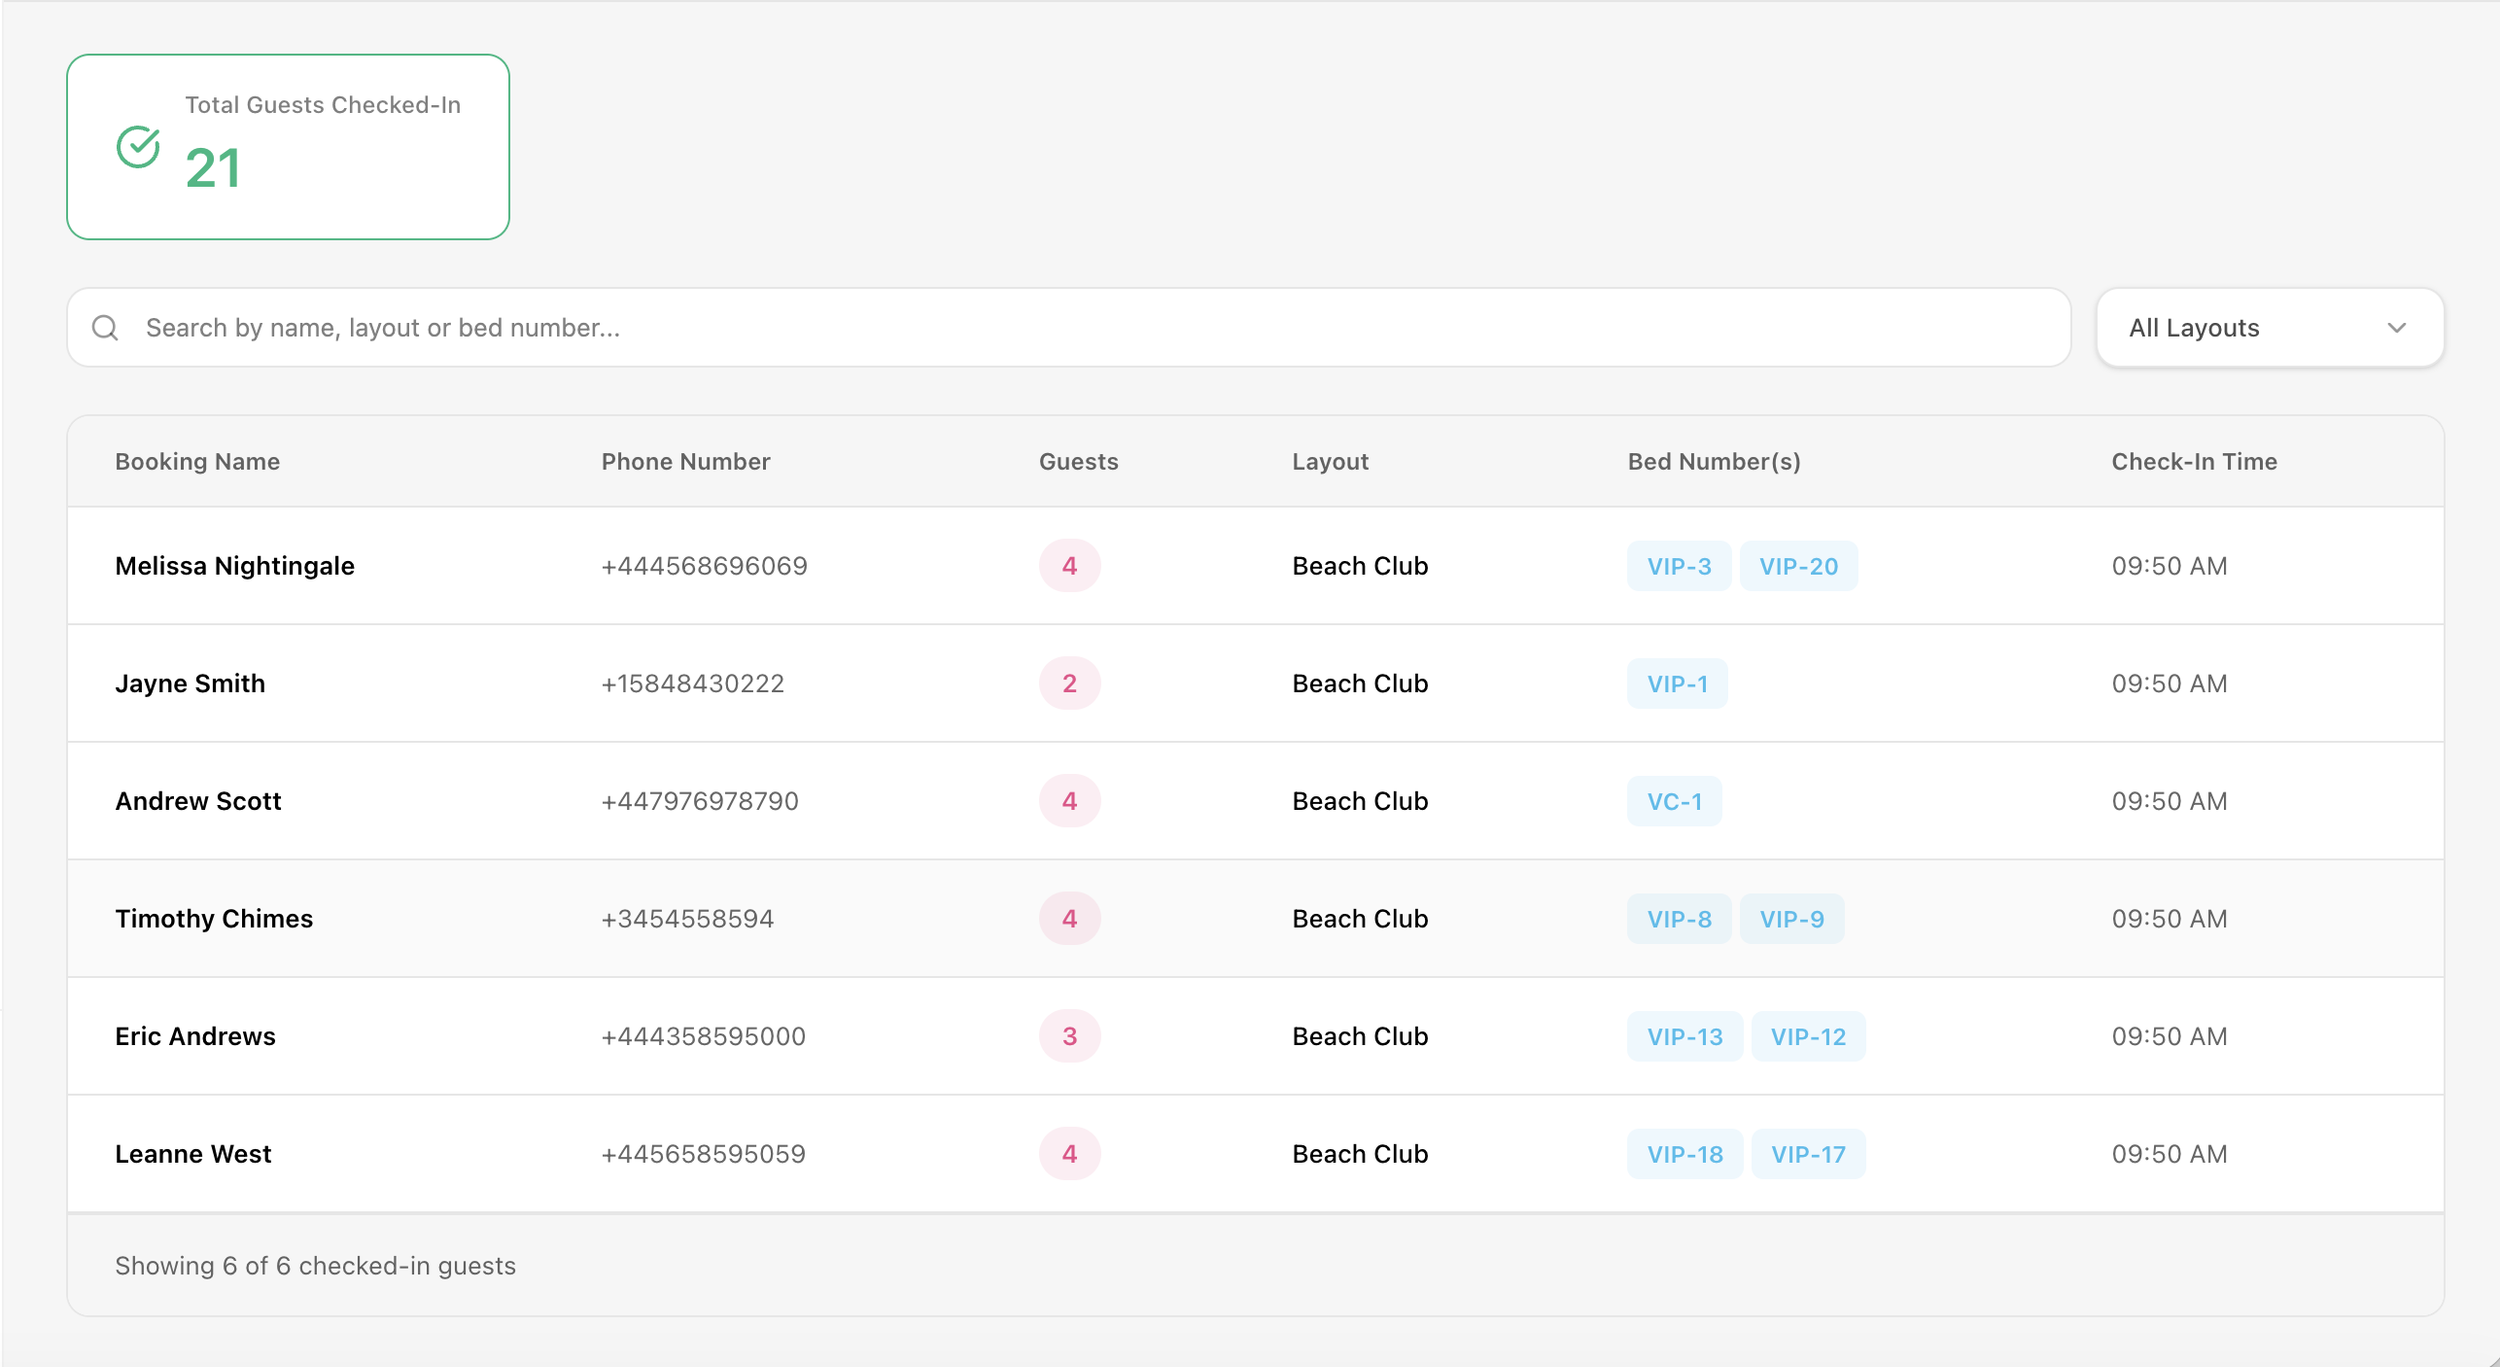Click the Guests column header
The image size is (2500, 1367).
[1077, 462]
